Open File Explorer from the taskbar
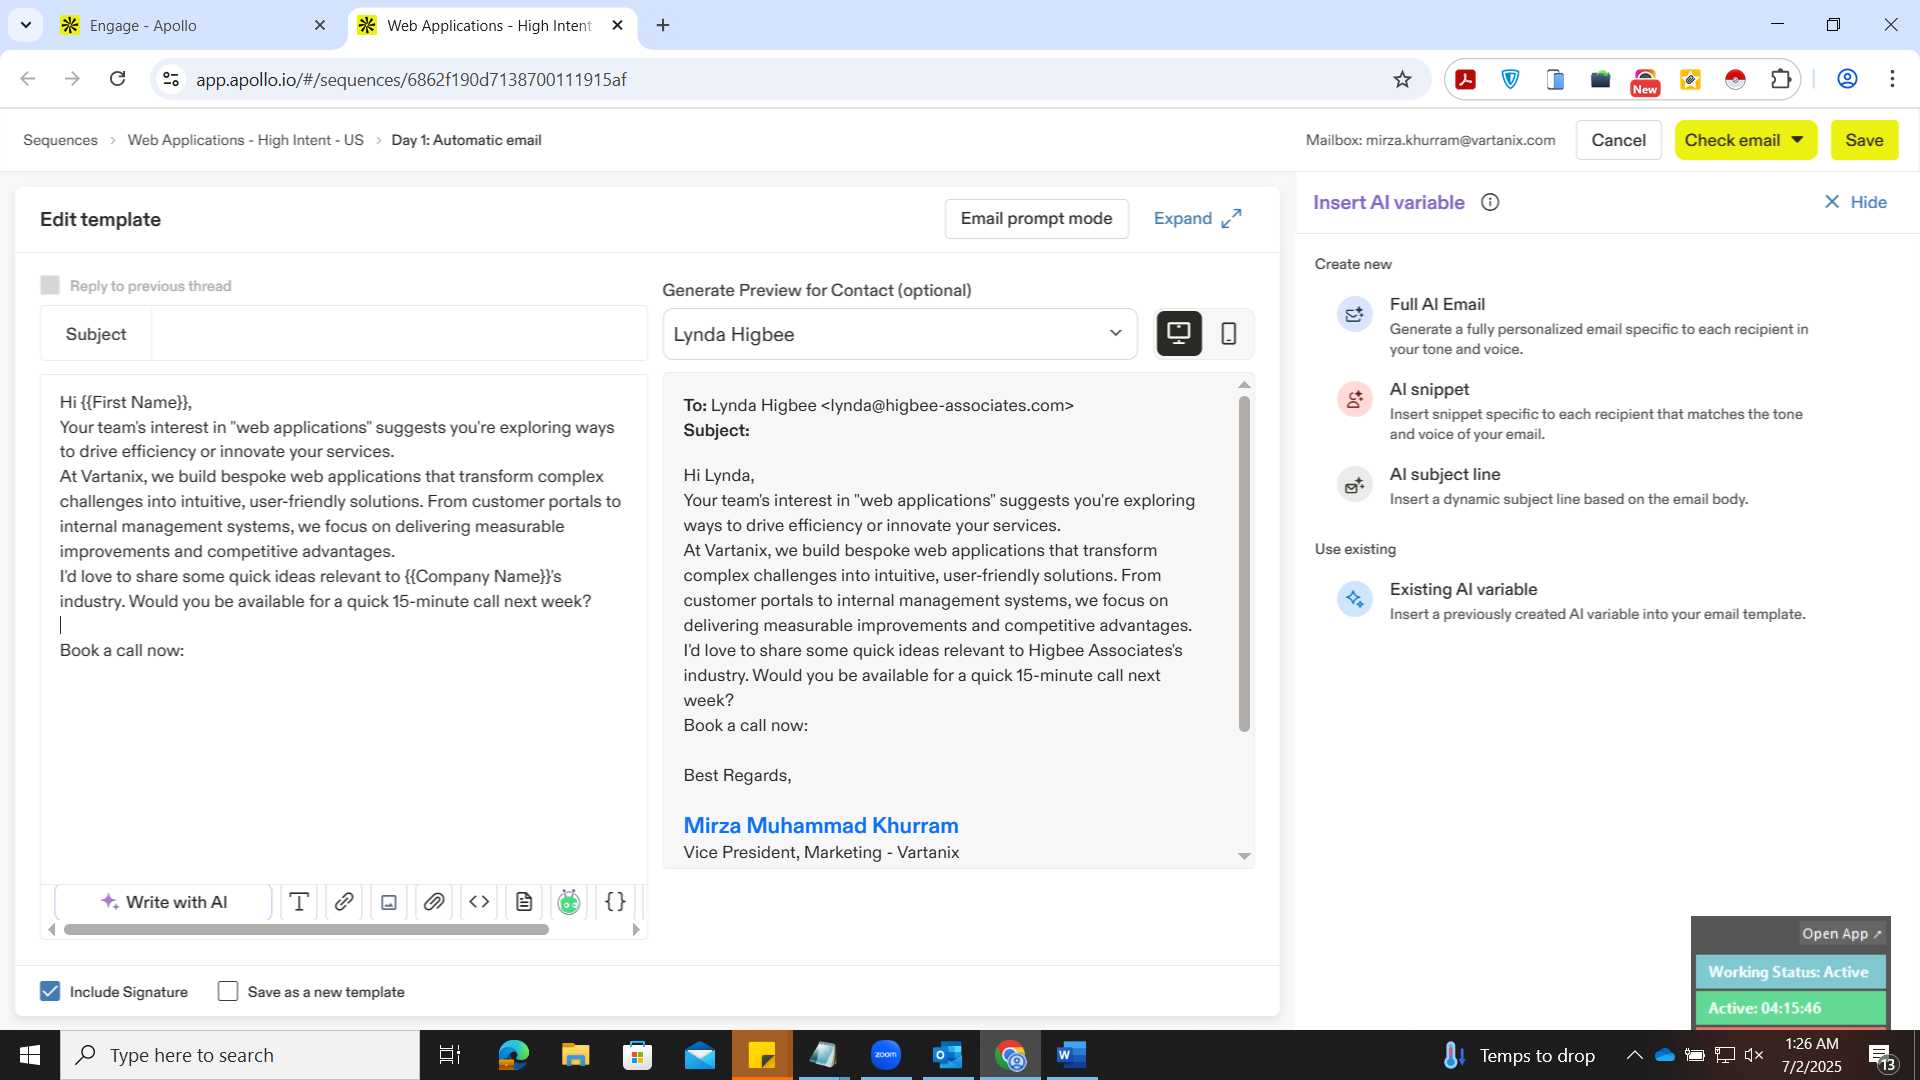 [x=575, y=1055]
